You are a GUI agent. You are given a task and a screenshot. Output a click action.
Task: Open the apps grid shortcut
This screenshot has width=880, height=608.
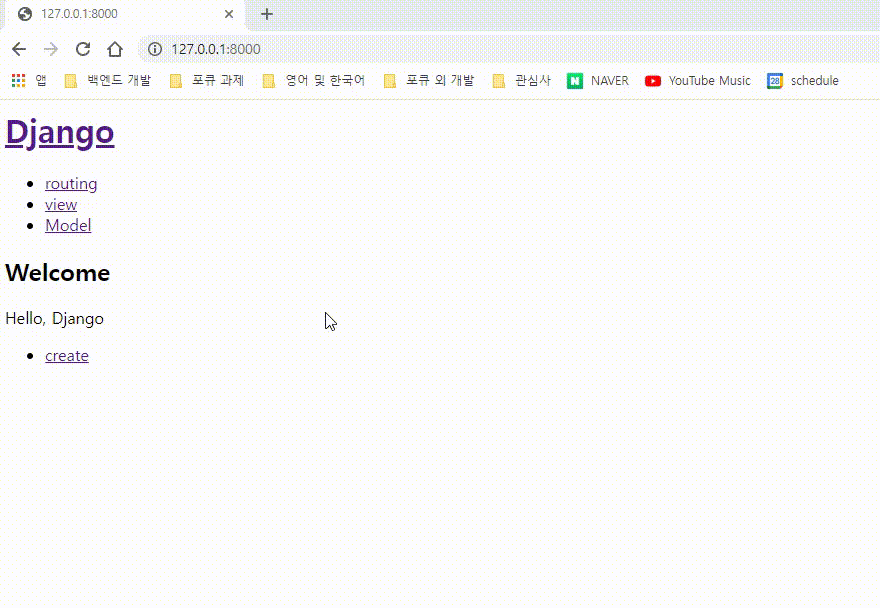pos(29,81)
